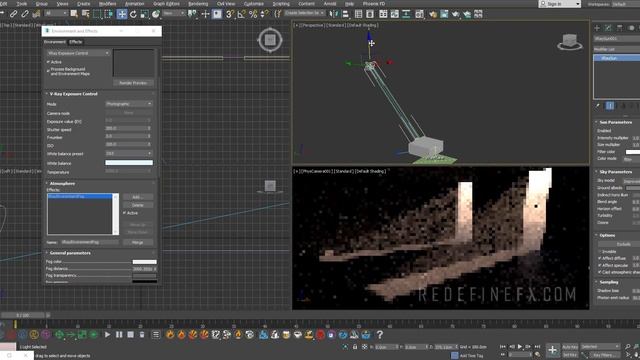Select the Move tool in main toolbar
The width and height of the screenshot is (640, 360).
tap(122, 14)
